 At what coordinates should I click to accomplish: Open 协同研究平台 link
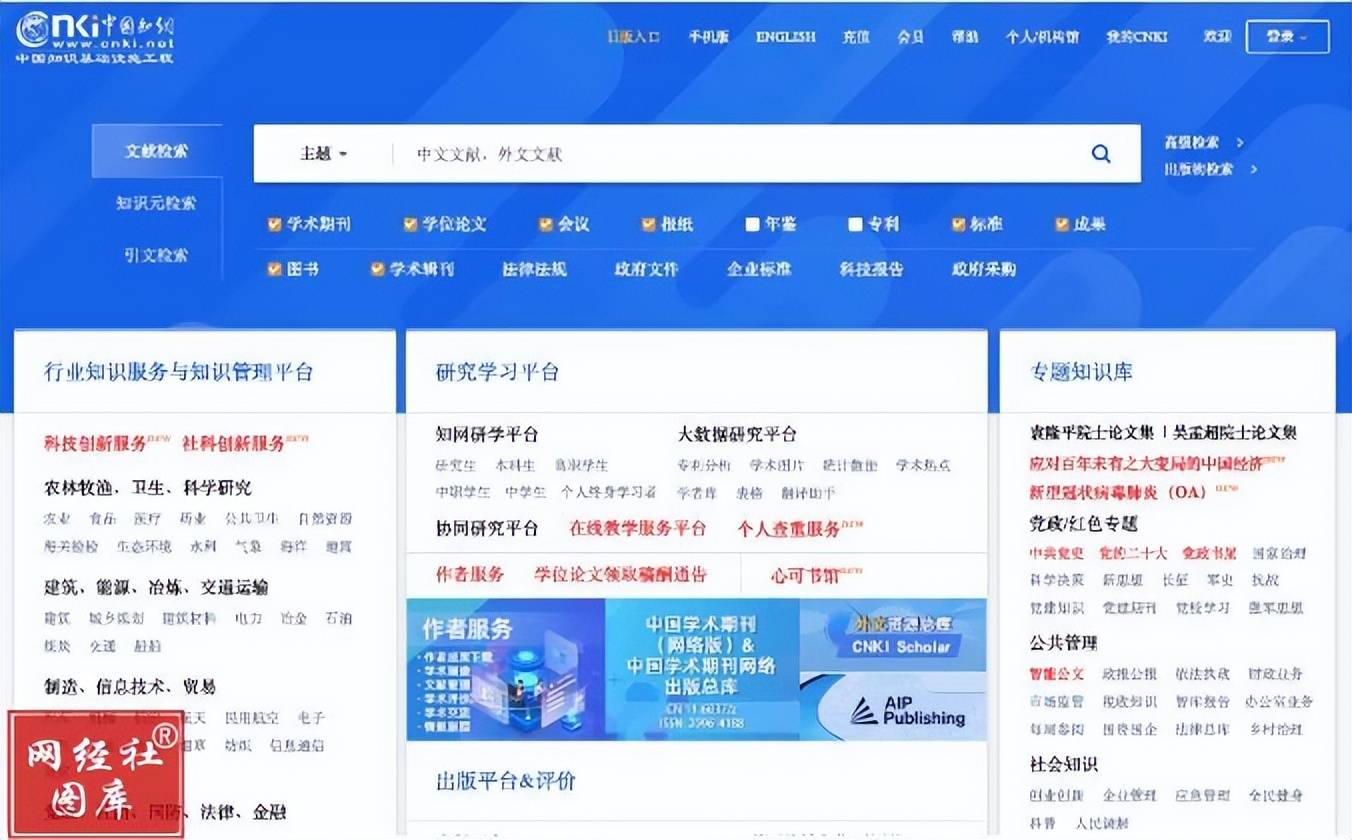pos(487,528)
